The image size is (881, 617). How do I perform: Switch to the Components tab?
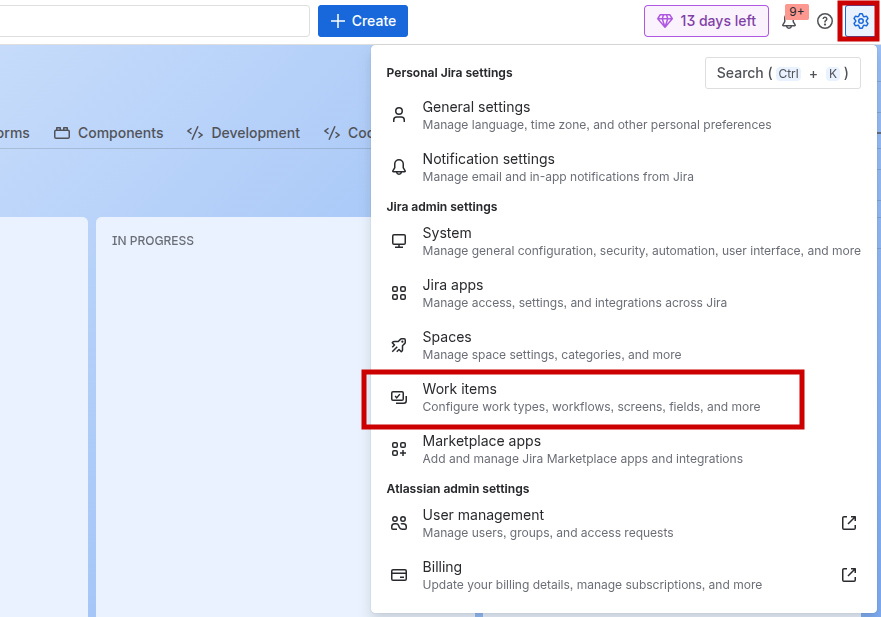[x=108, y=133]
